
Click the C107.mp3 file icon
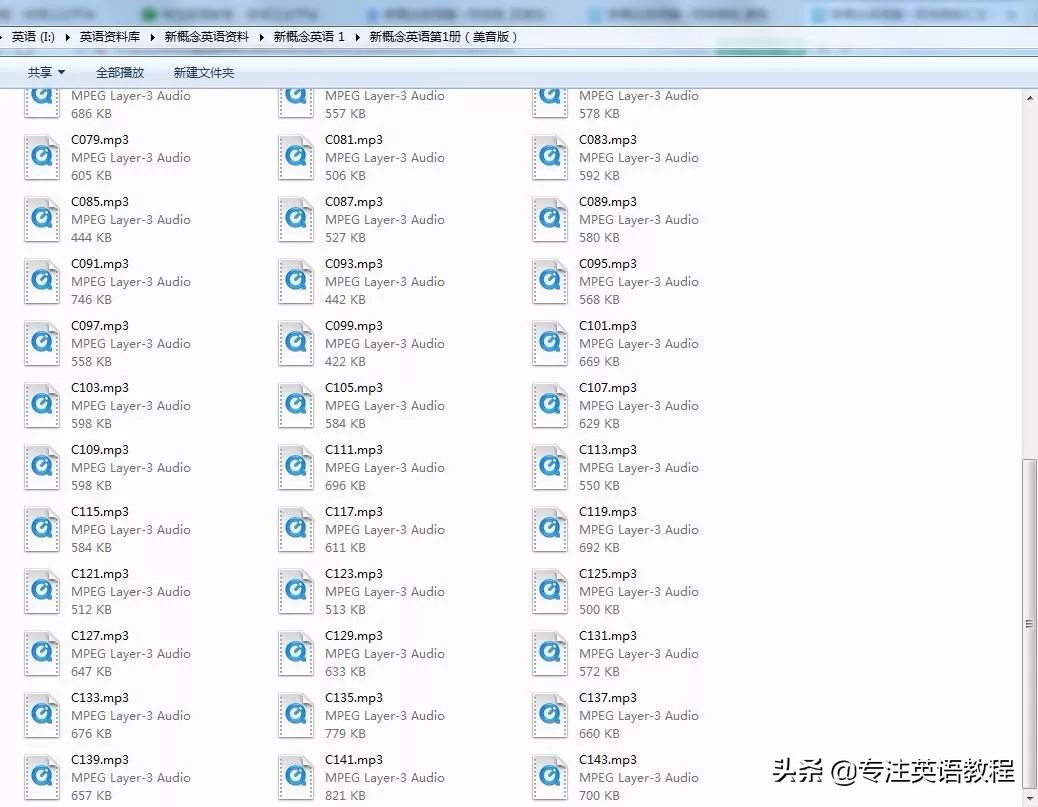(x=549, y=406)
